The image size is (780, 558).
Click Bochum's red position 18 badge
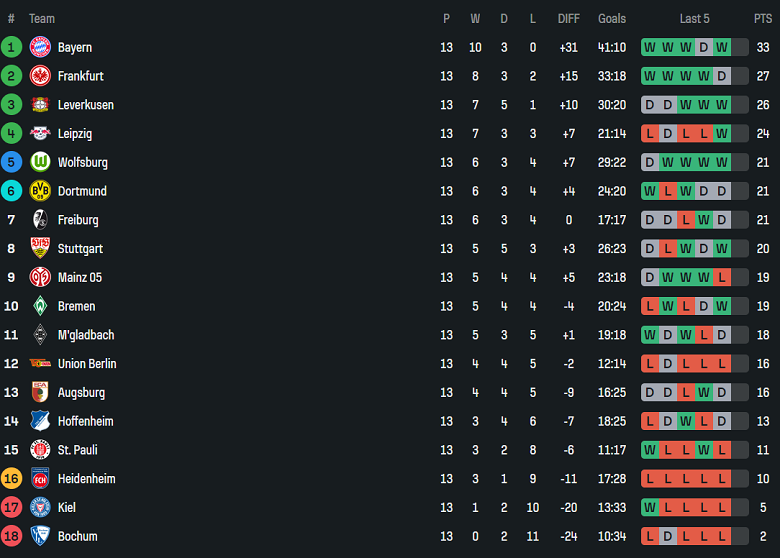(x=12, y=536)
